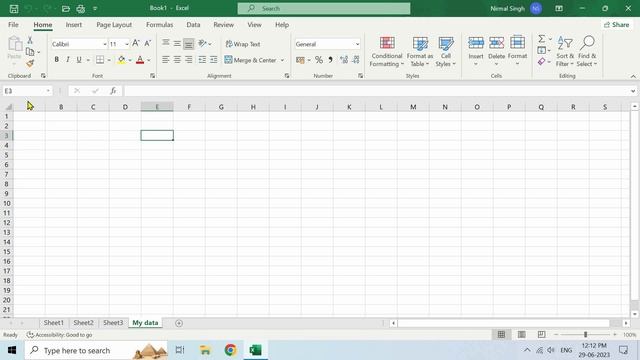
Task: Click the Select All corner triangle
Action: (x=8, y=107)
